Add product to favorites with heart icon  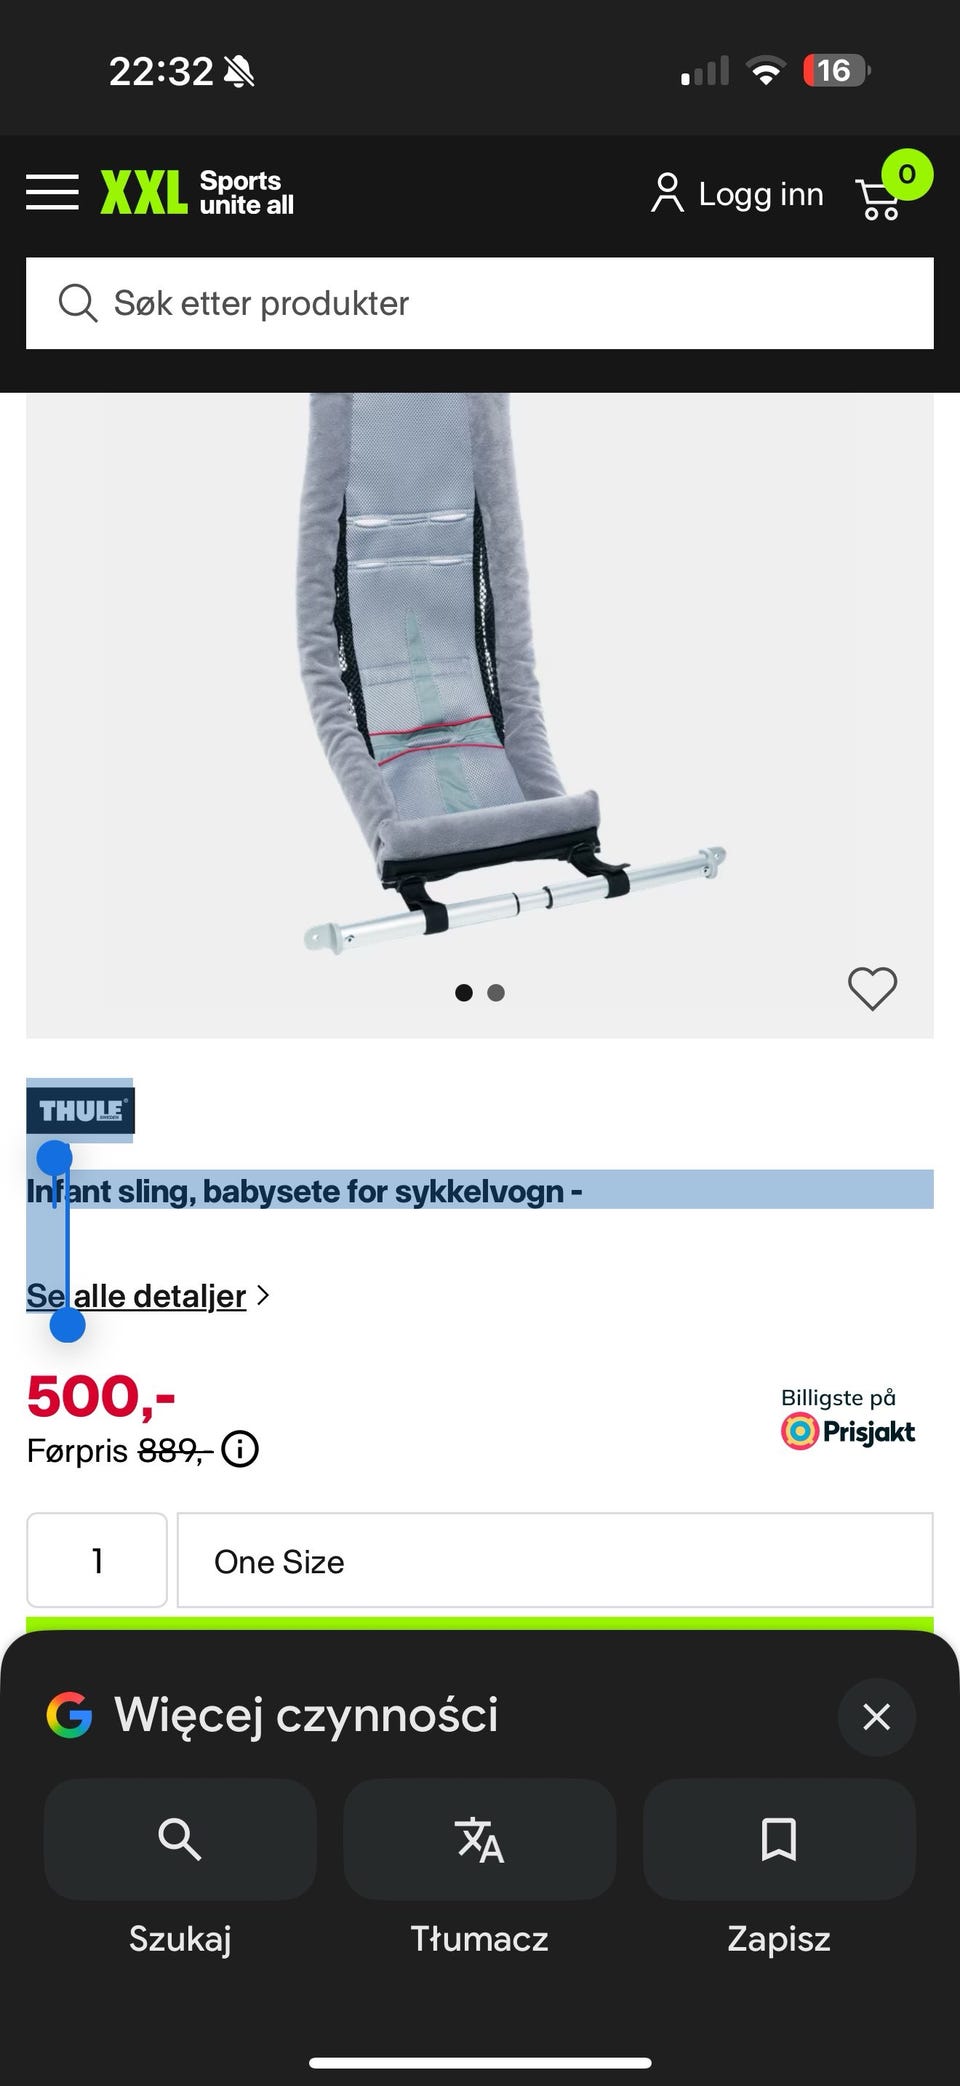coord(872,989)
